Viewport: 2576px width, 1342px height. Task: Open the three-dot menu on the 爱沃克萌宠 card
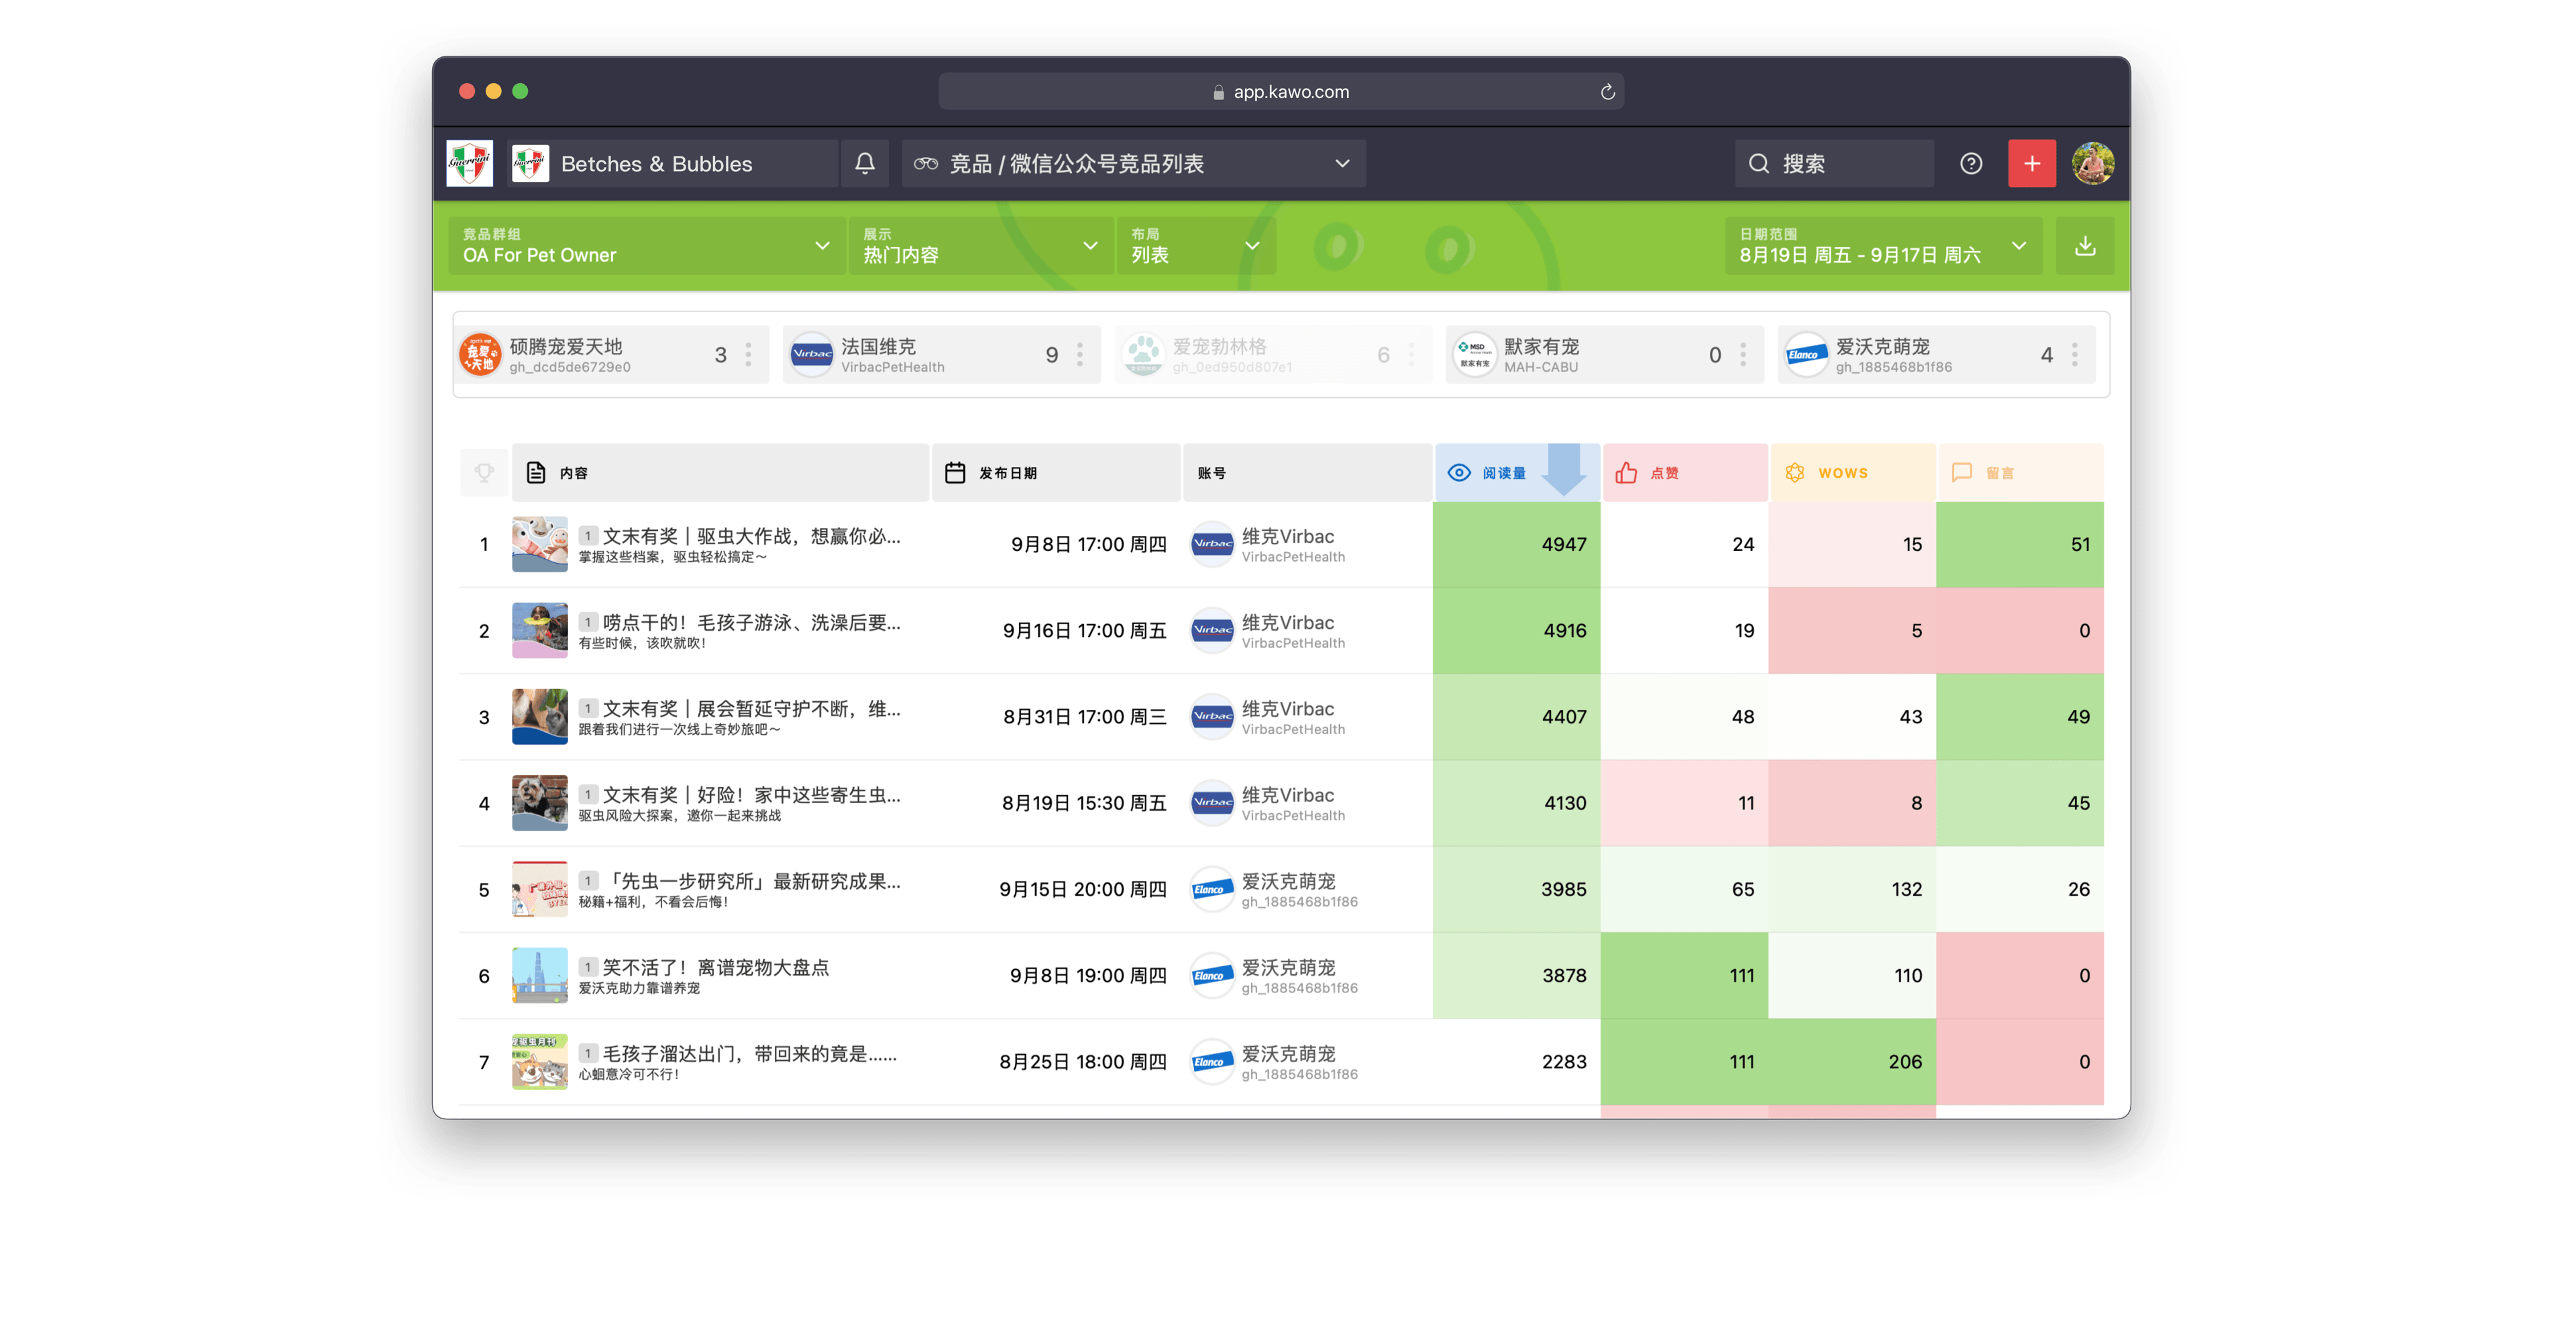point(2075,354)
